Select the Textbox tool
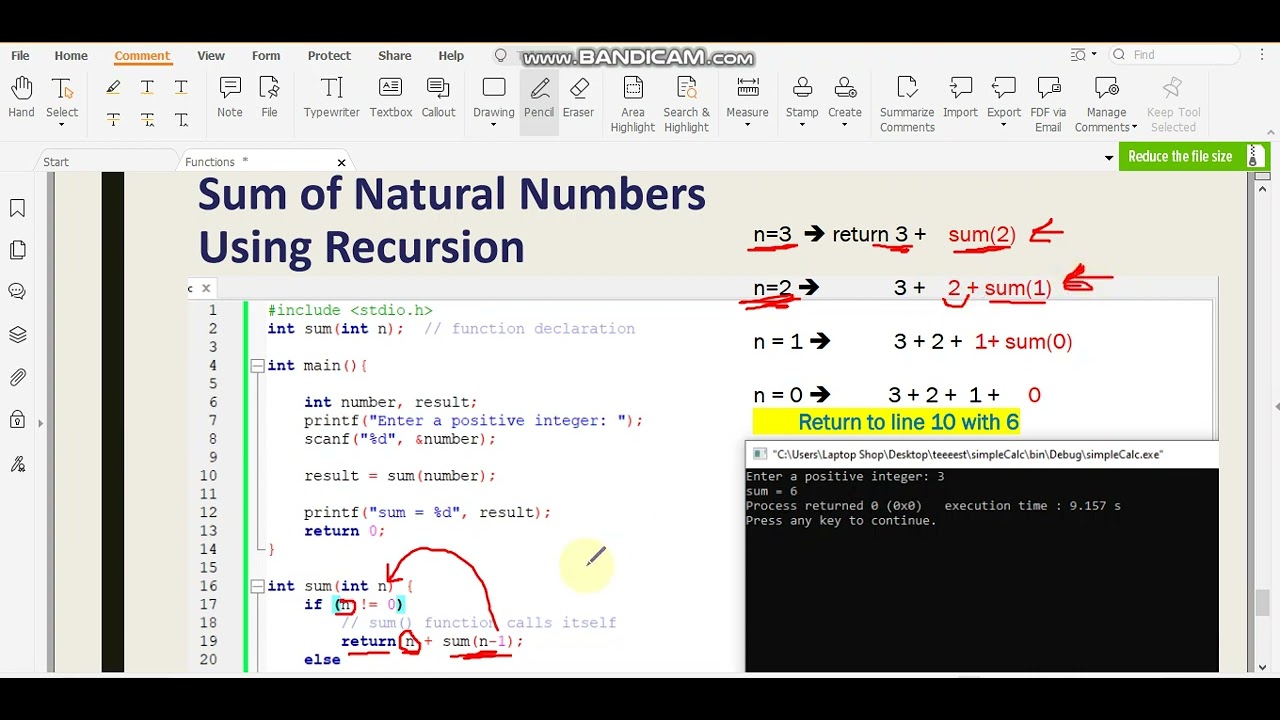 (391, 98)
